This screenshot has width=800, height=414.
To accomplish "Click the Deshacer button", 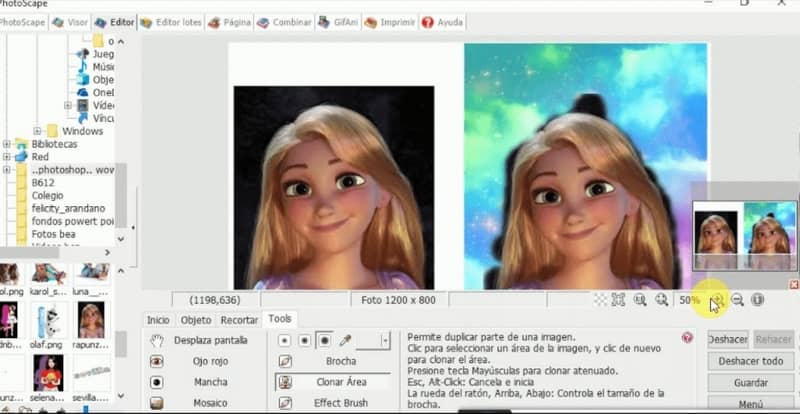I will click(x=728, y=339).
